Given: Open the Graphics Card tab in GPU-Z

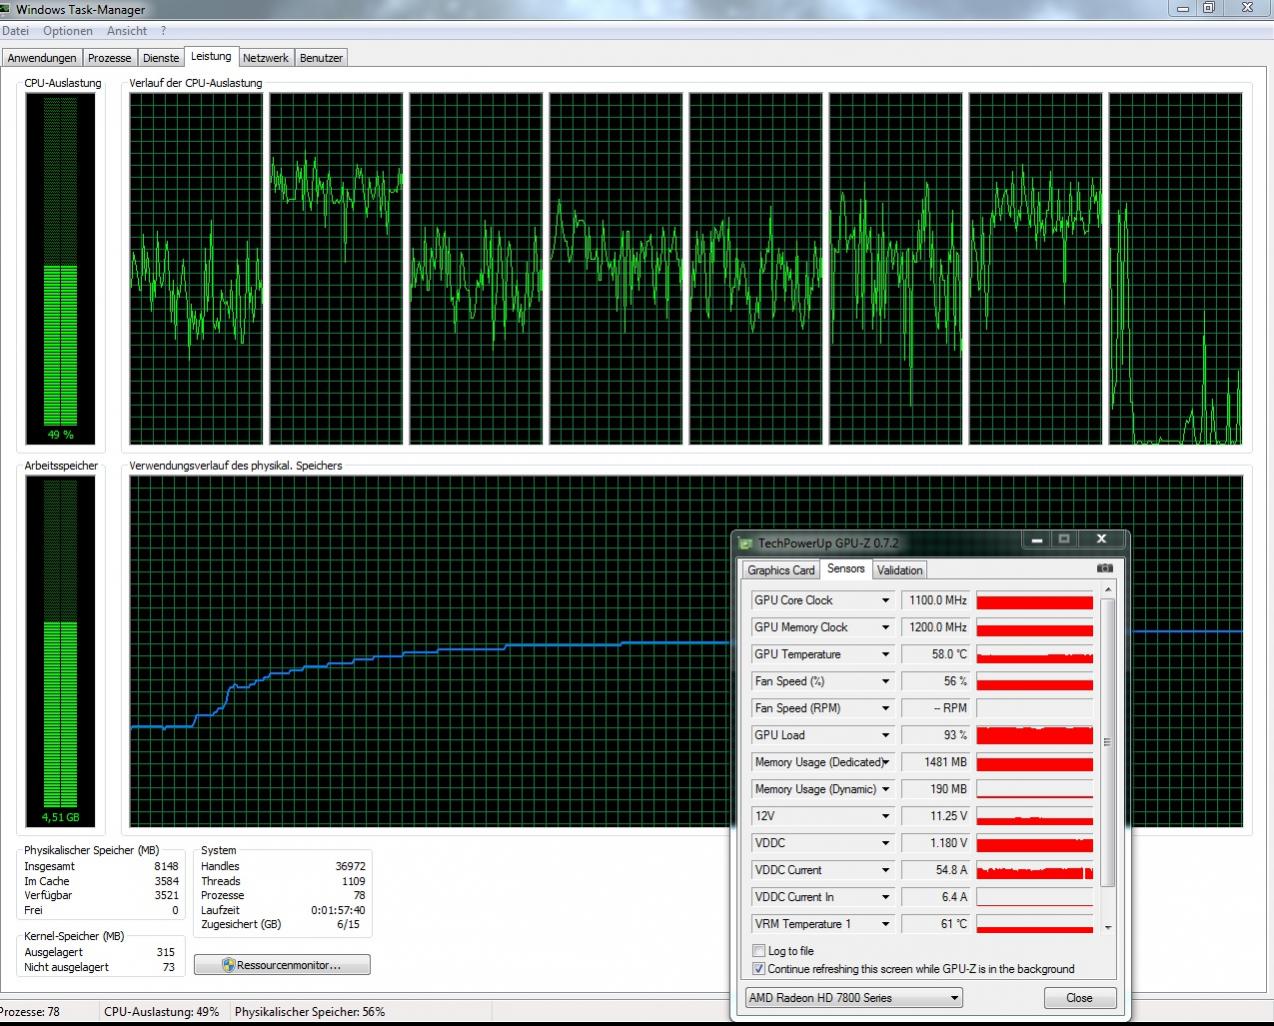Looking at the screenshot, I should click(781, 570).
